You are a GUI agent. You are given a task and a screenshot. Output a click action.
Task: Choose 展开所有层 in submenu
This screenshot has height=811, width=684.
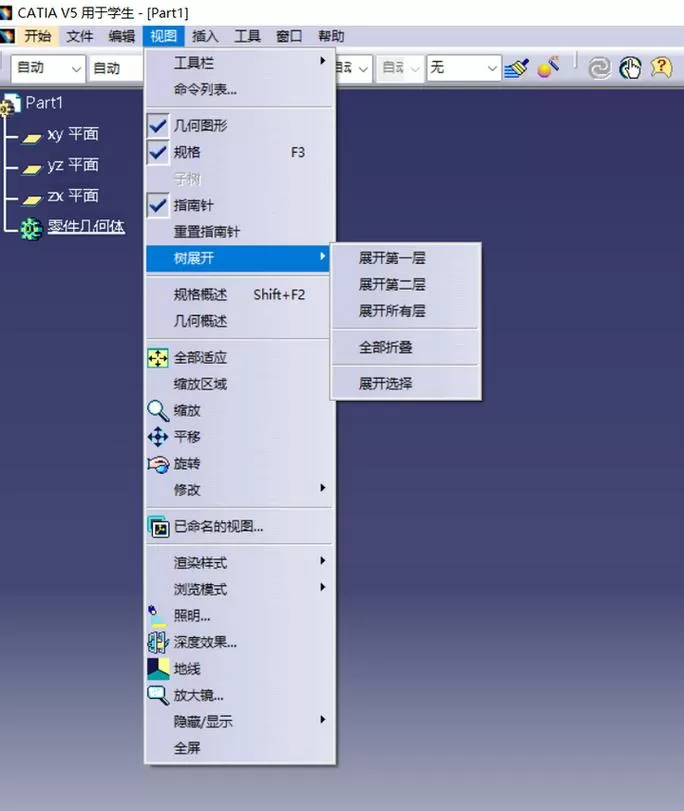coord(406,310)
